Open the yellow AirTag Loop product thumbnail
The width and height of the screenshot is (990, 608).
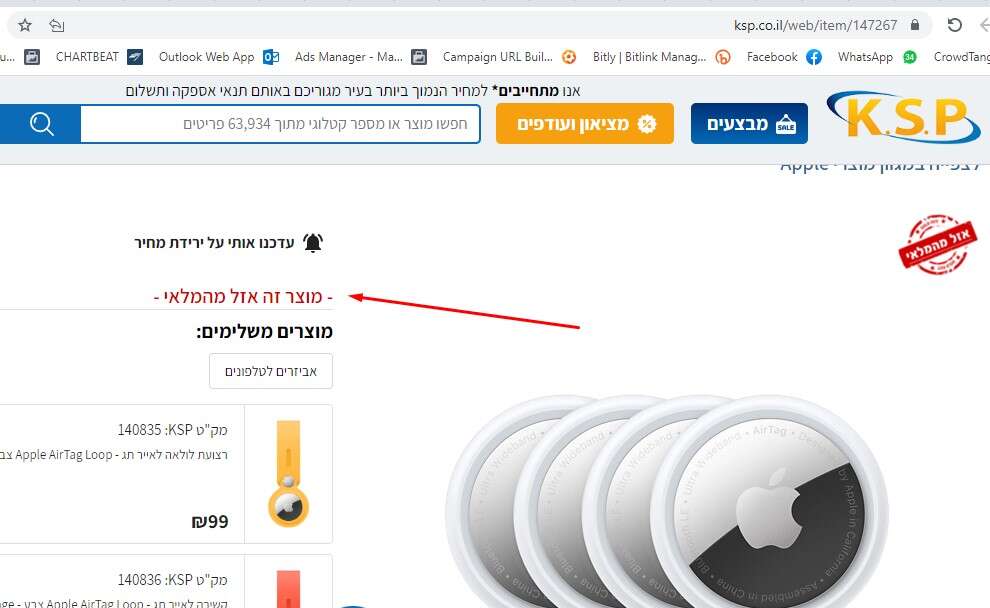coord(289,474)
